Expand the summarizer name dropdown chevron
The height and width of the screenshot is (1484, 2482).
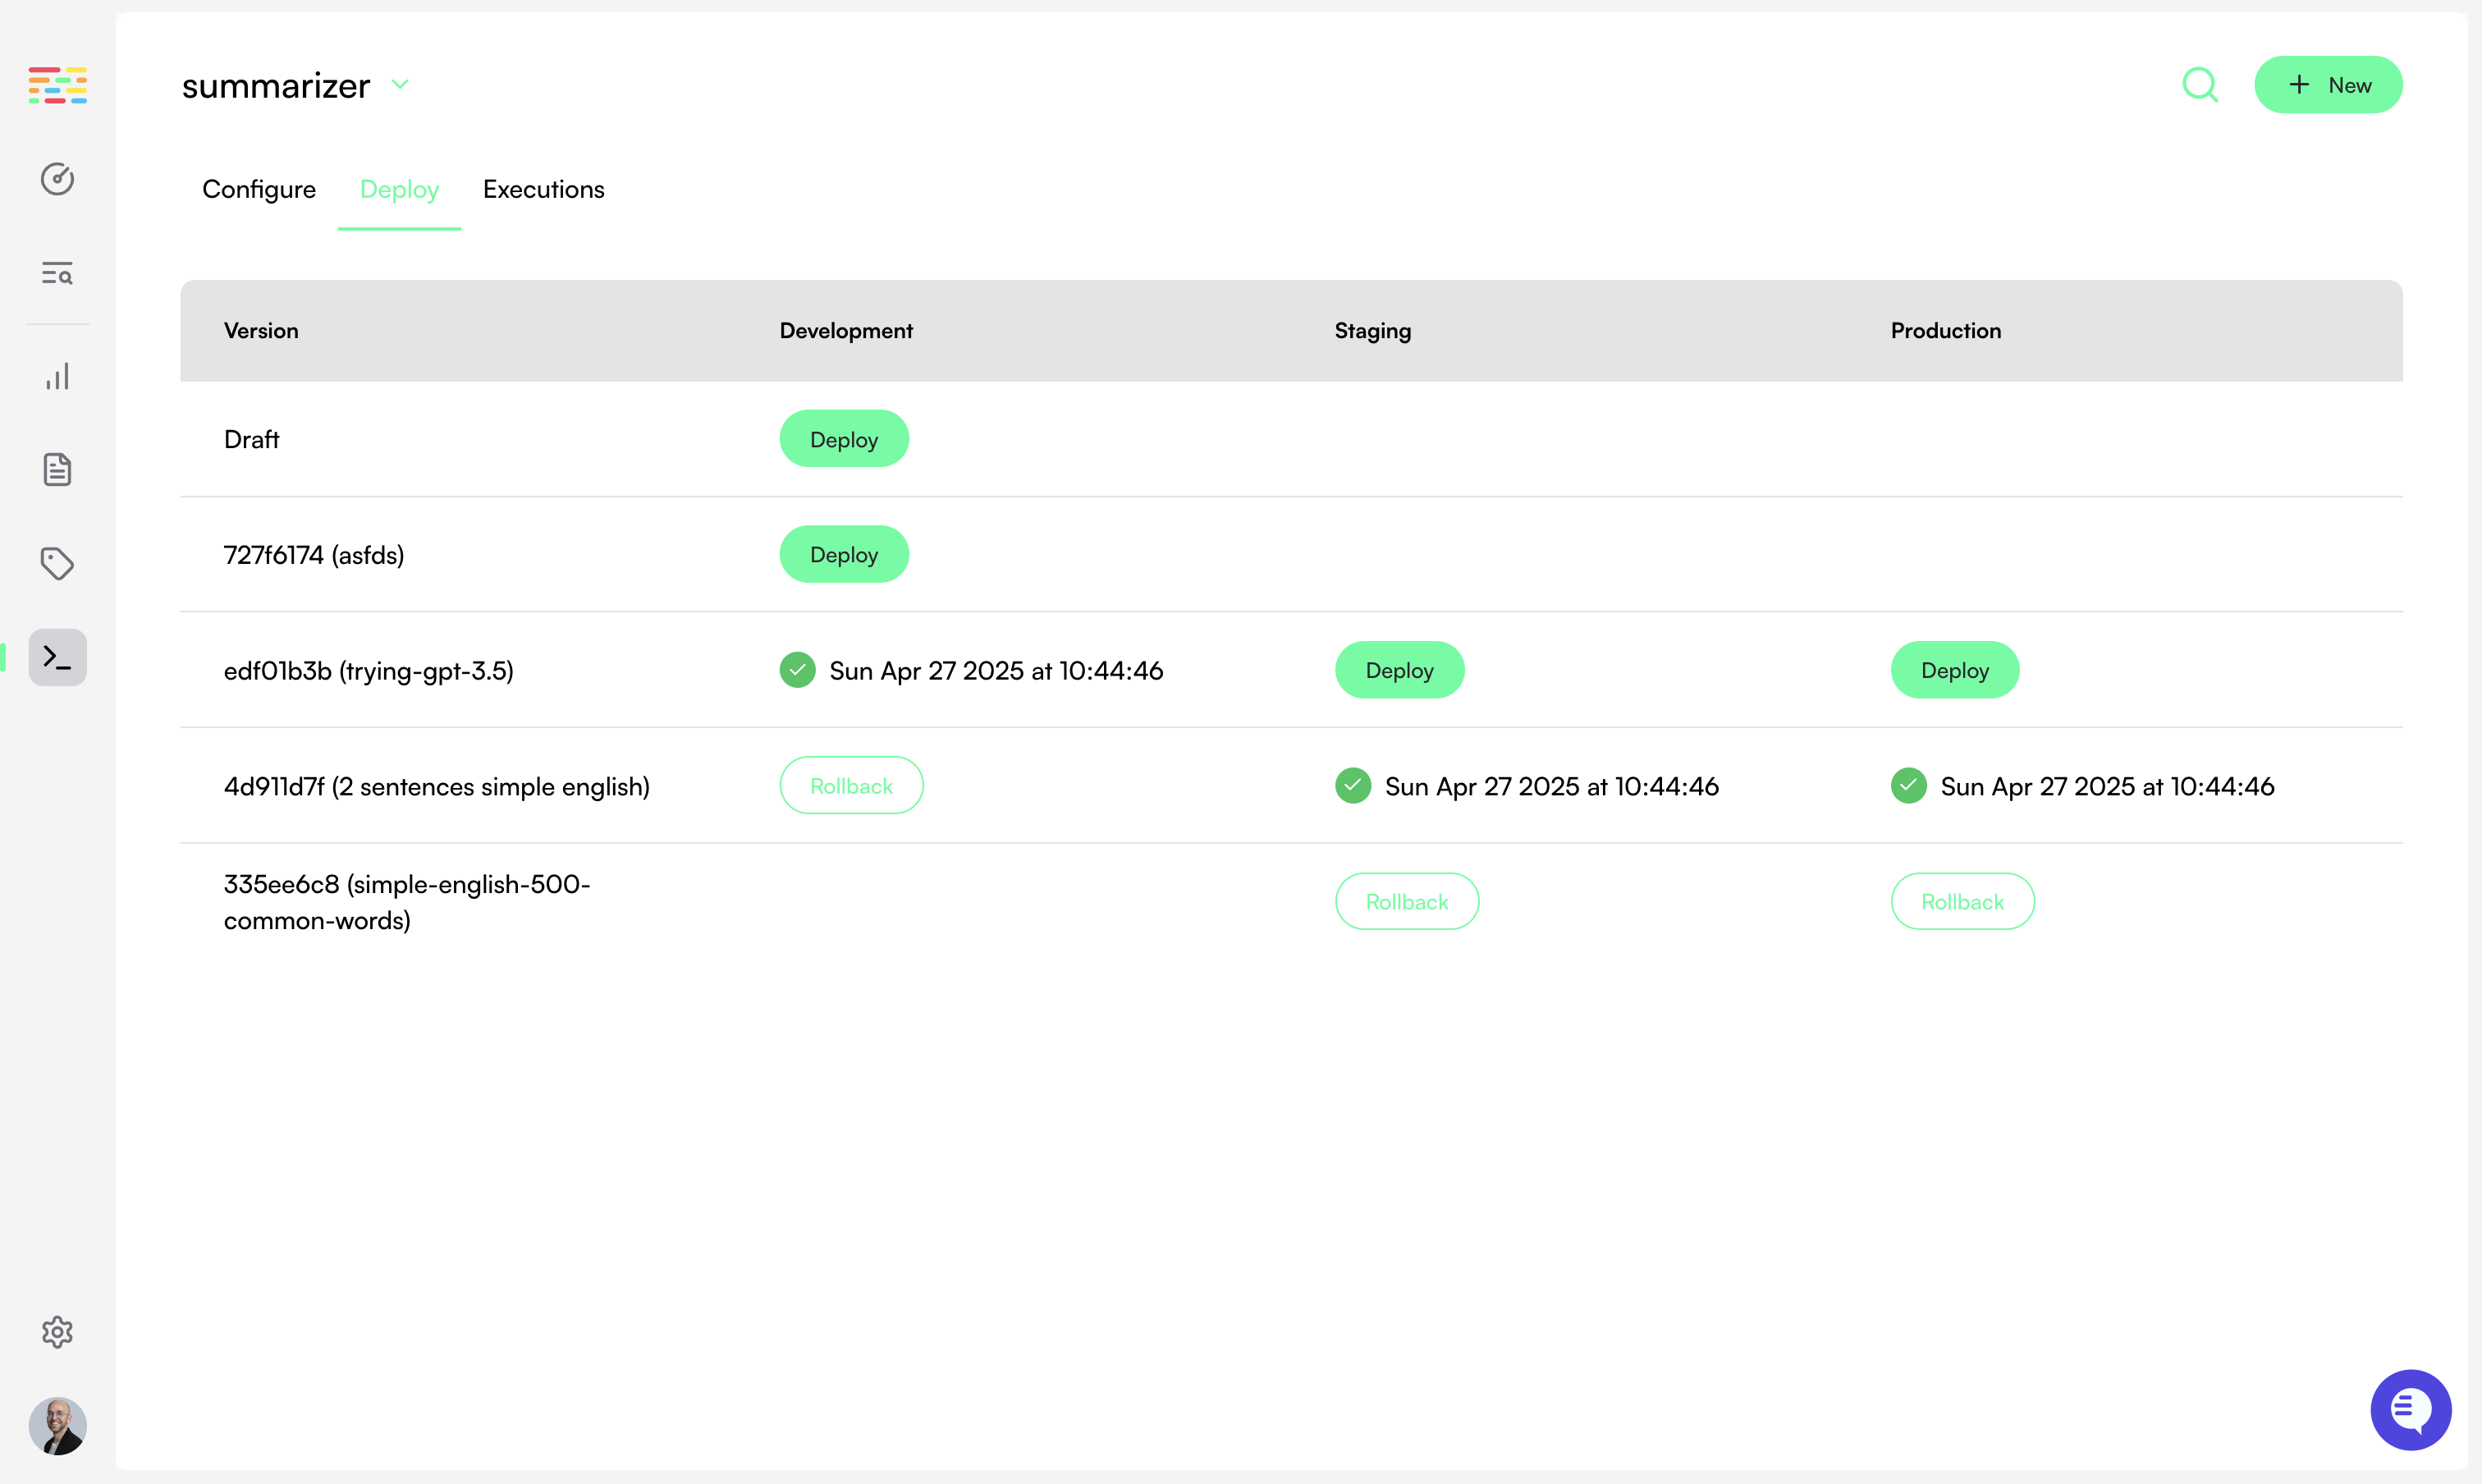(400, 85)
